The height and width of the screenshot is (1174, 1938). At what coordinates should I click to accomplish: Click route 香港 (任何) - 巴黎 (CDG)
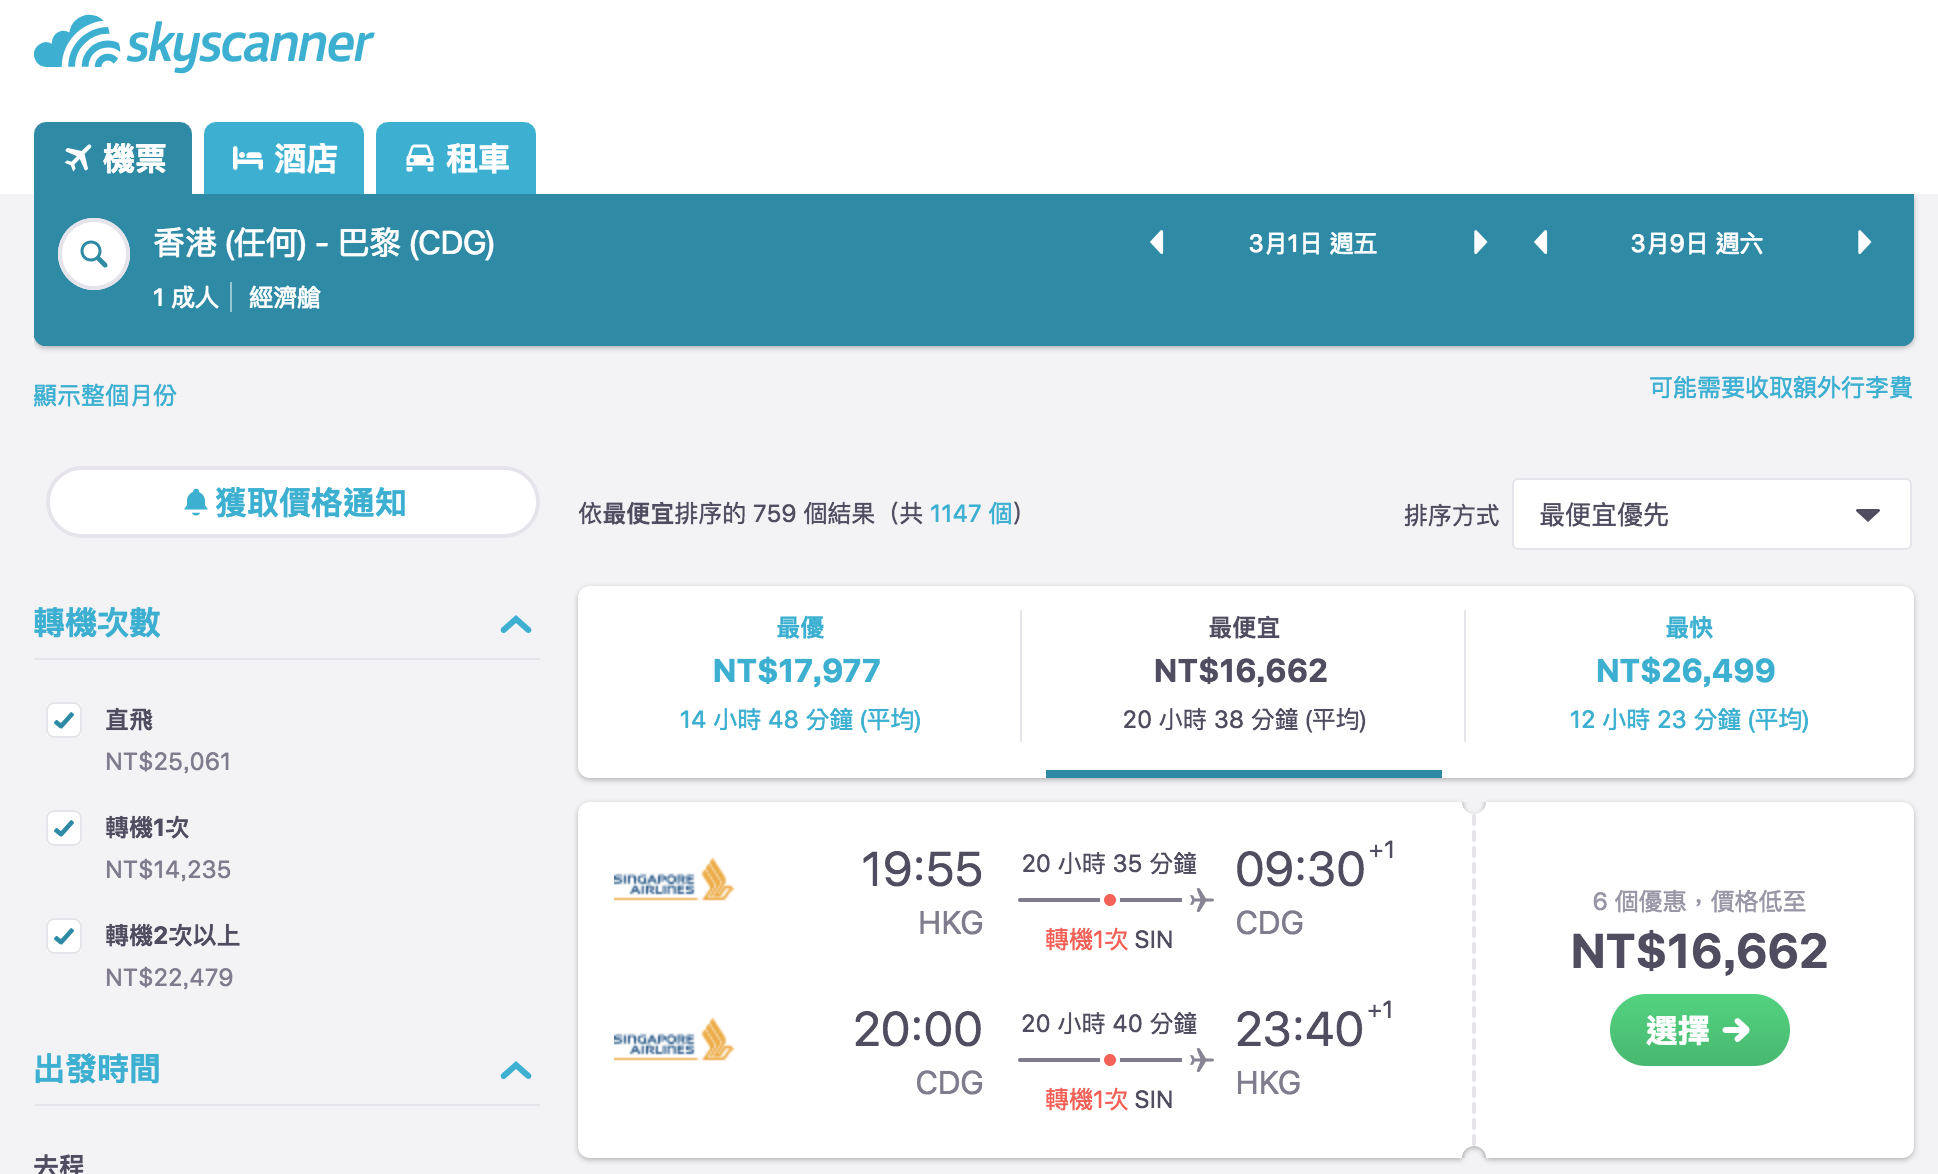(x=324, y=243)
